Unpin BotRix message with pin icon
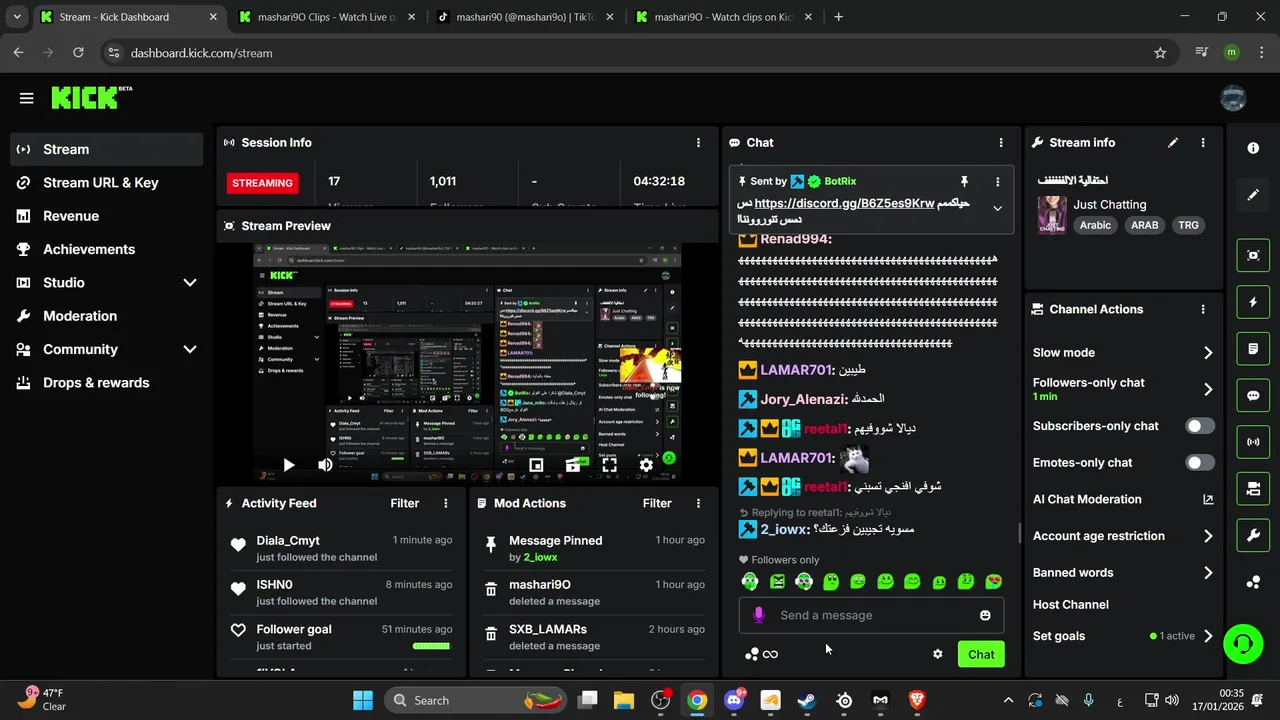The image size is (1280, 720). pyautogui.click(x=964, y=182)
